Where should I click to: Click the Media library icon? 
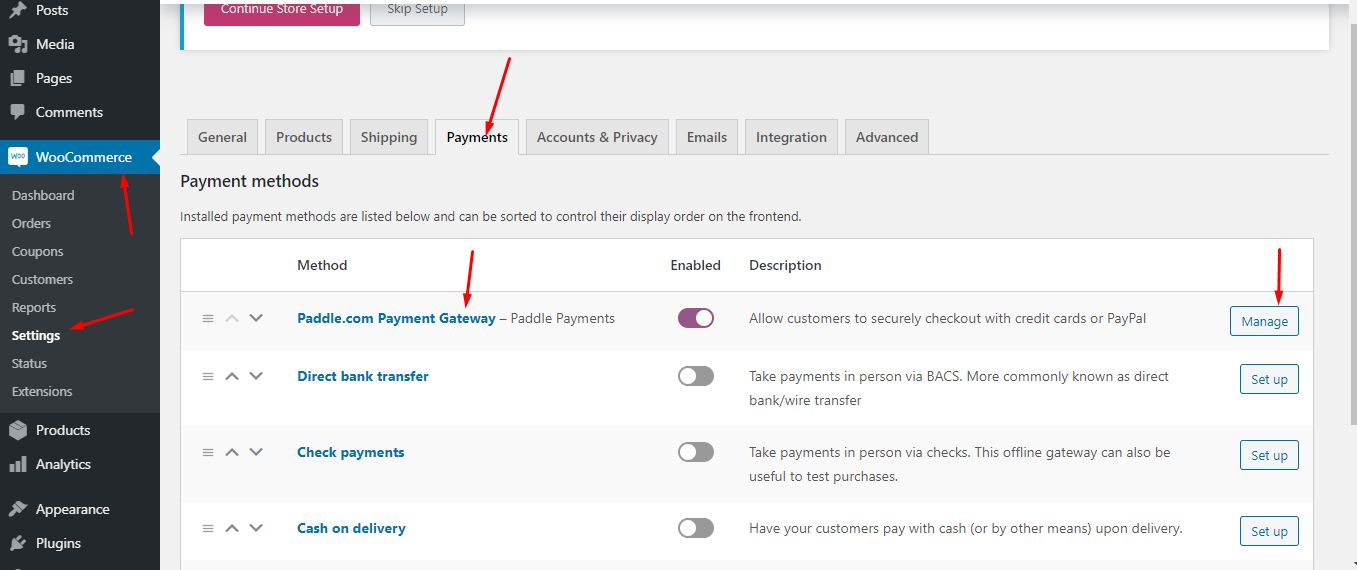[18, 44]
